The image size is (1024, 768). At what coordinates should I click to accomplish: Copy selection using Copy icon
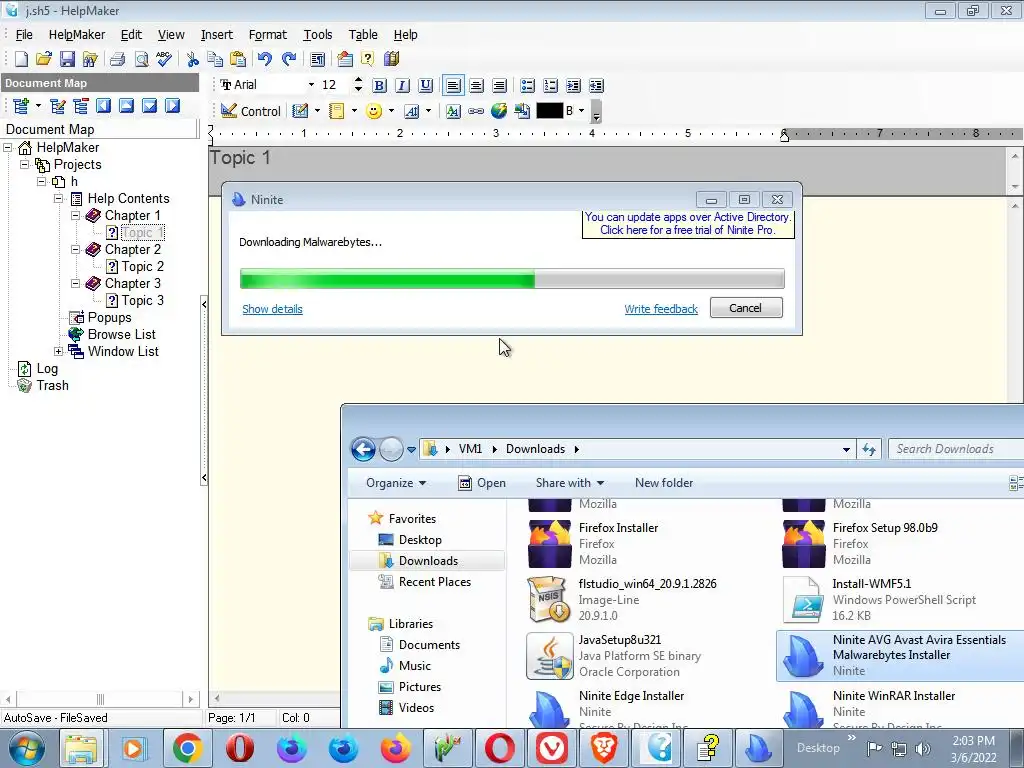(215, 59)
